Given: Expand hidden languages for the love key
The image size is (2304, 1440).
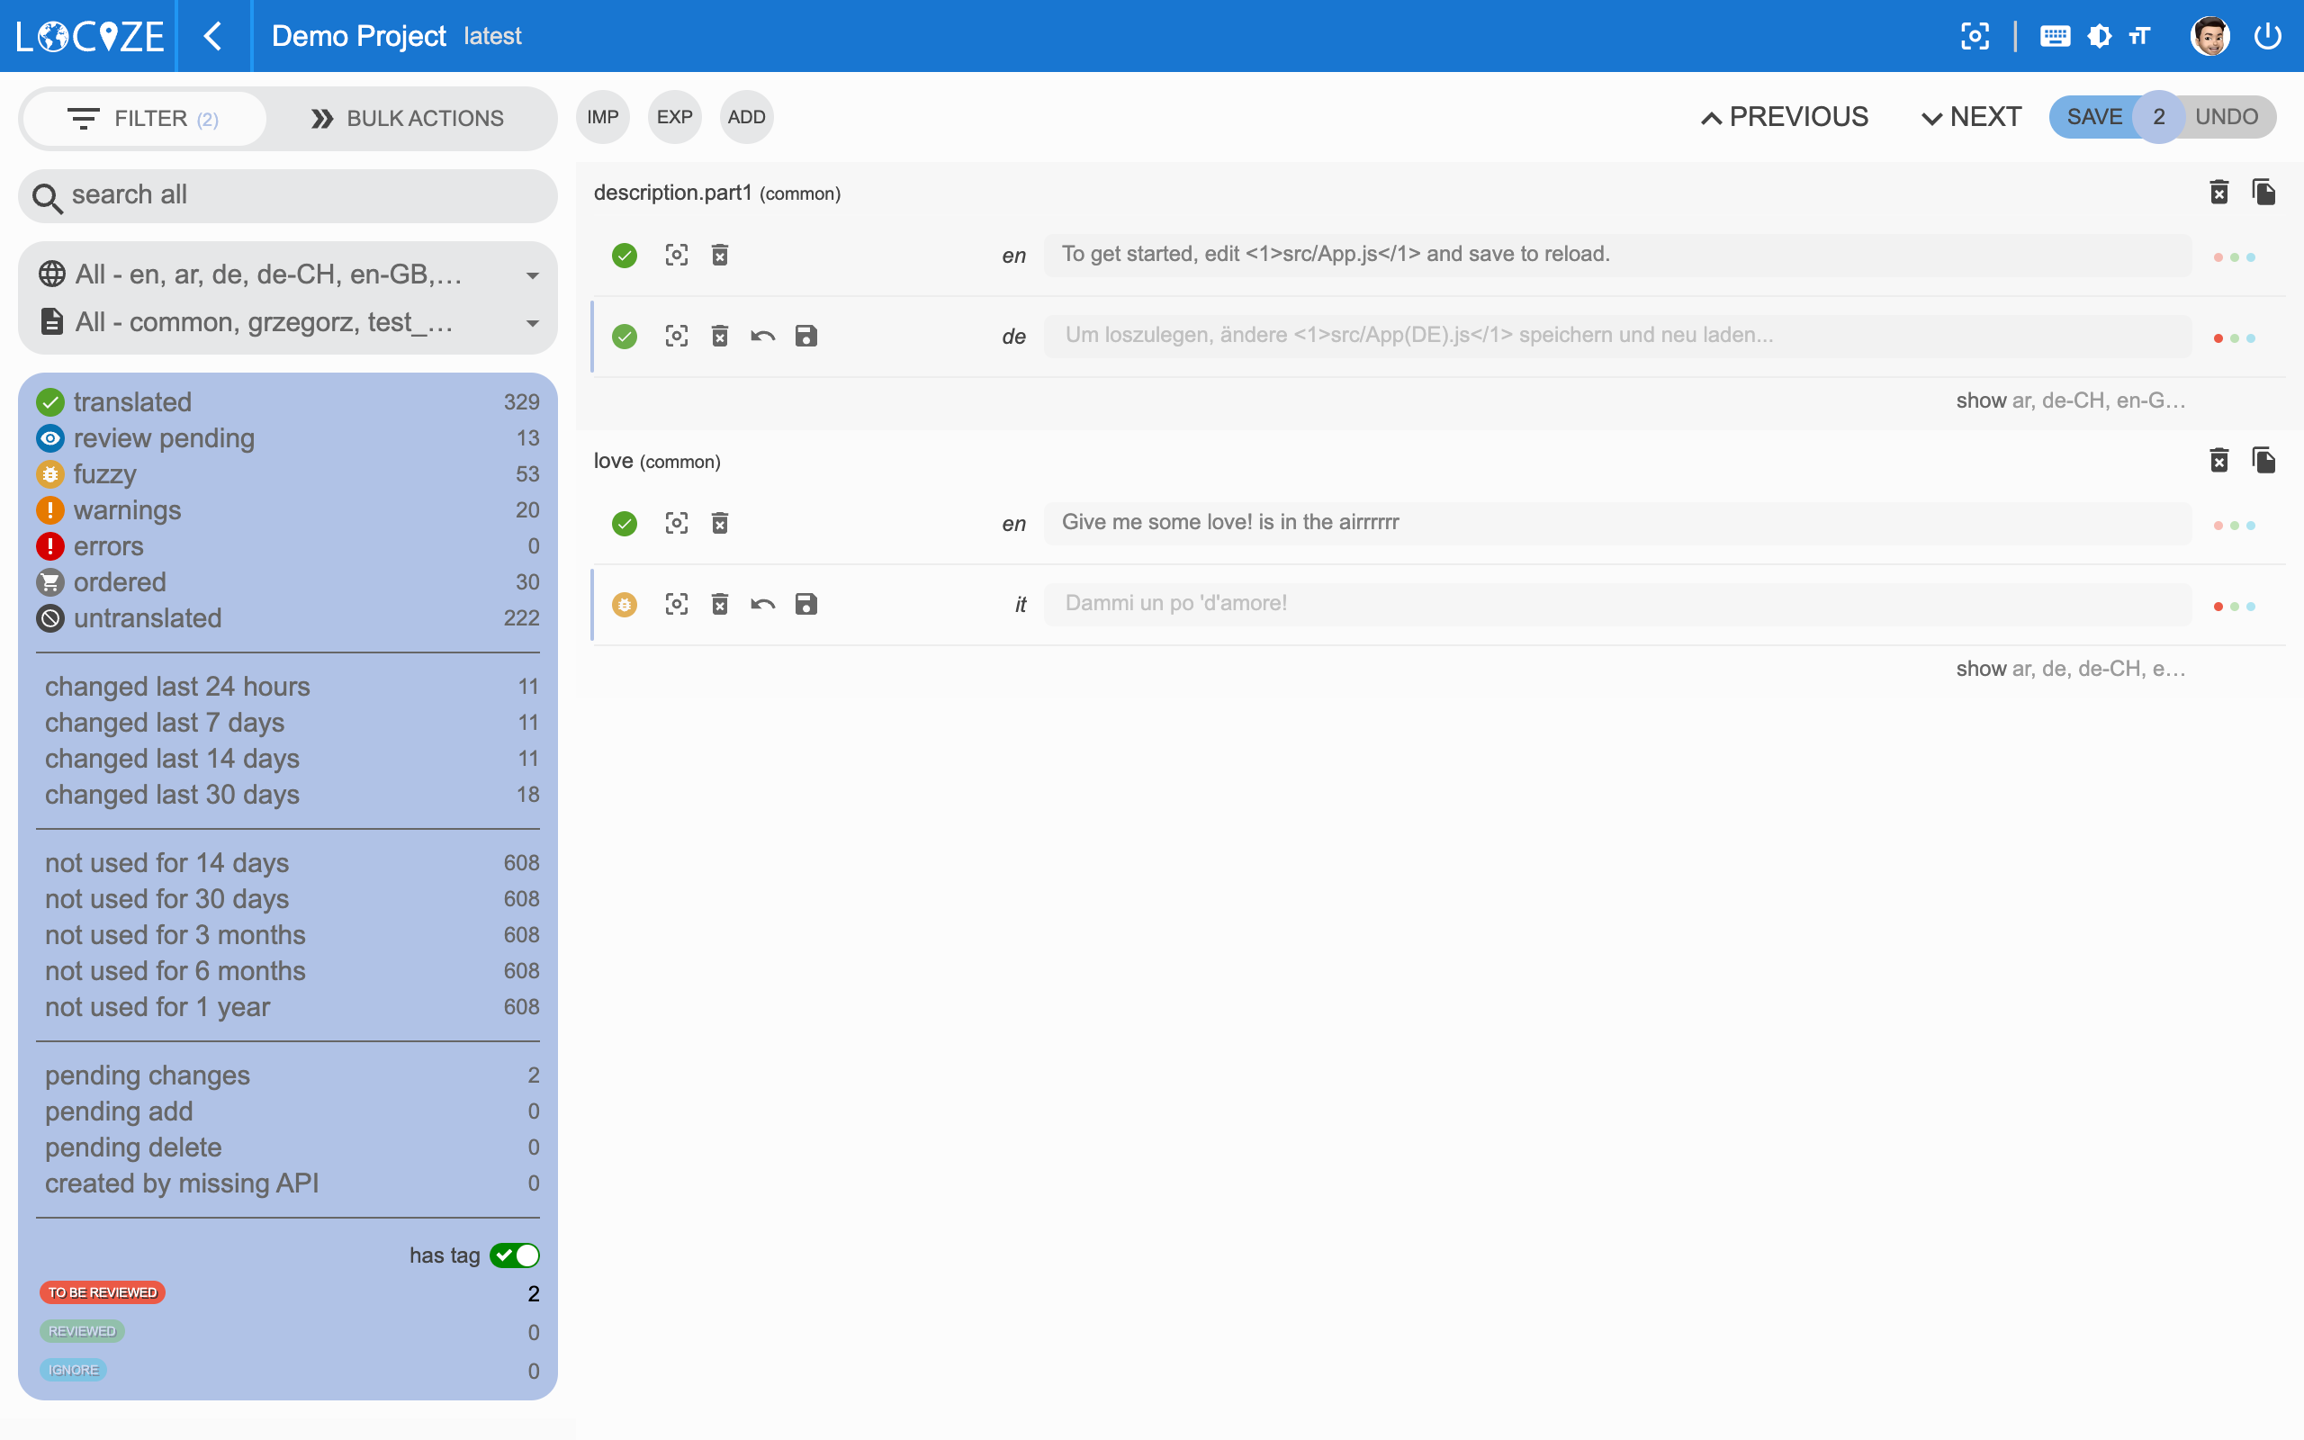Looking at the screenshot, I should (x=2070, y=668).
